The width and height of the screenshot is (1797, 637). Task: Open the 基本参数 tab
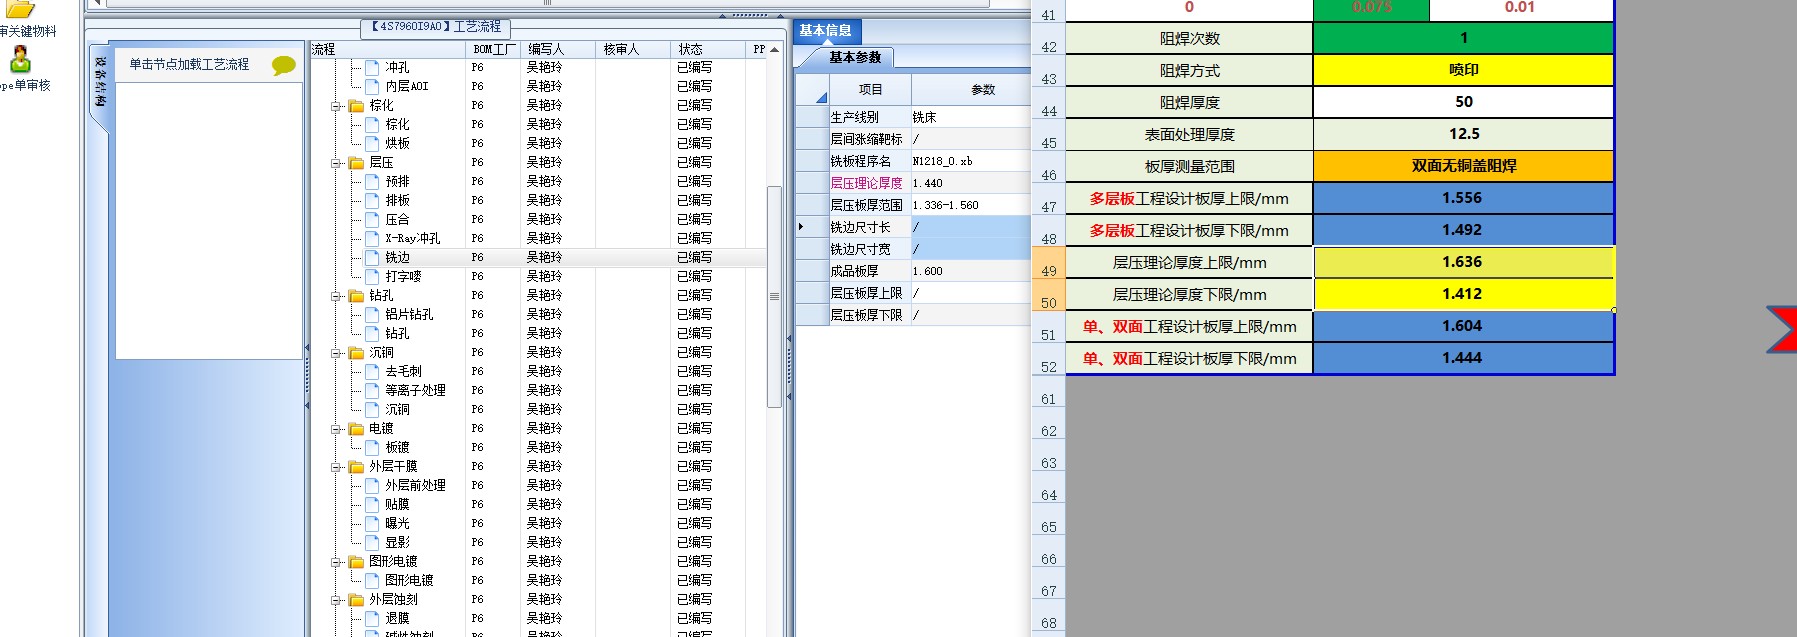(855, 57)
